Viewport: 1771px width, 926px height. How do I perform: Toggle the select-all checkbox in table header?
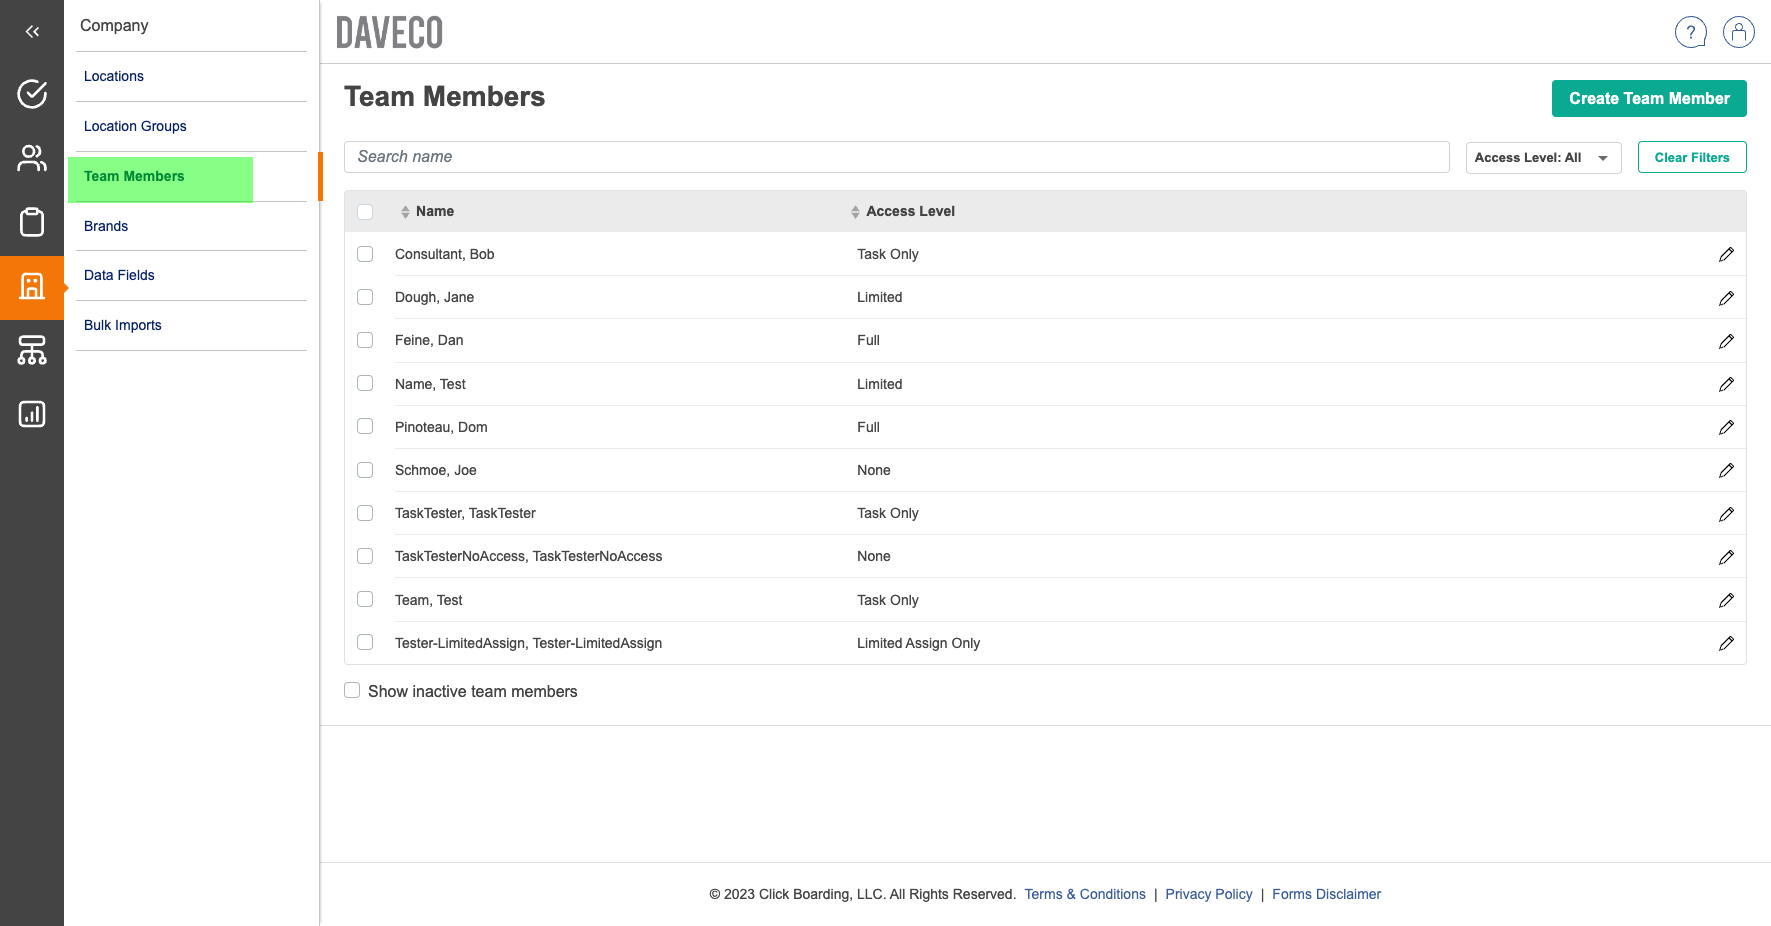point(365,212)
